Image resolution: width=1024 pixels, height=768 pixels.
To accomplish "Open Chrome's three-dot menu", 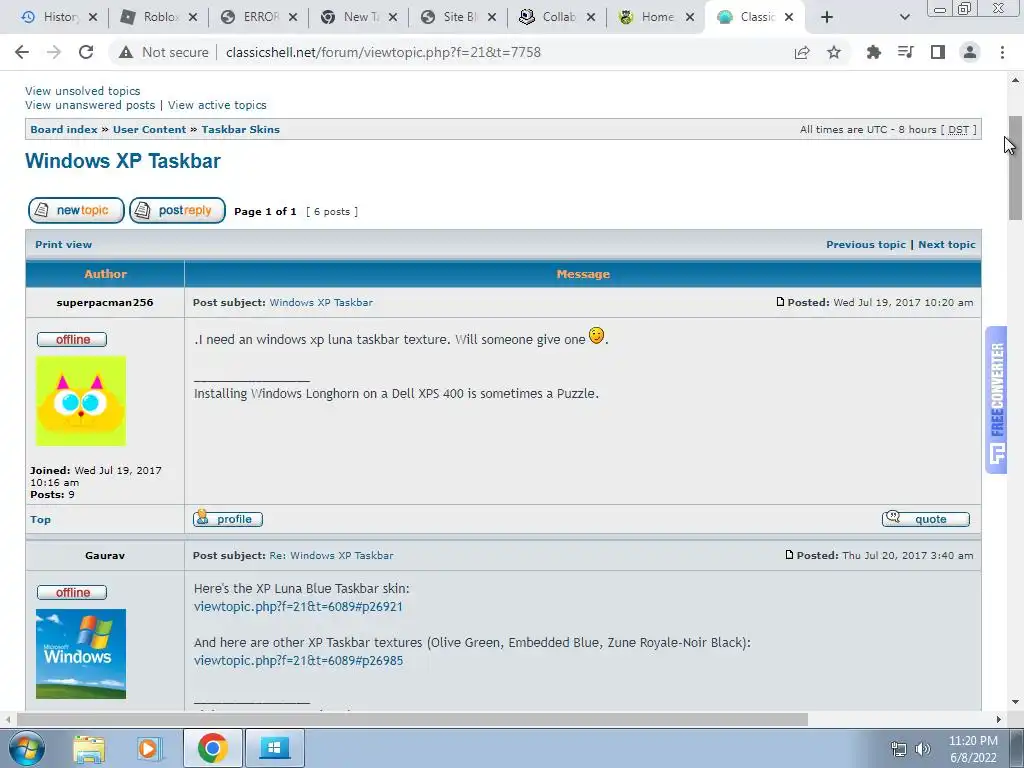I will click(1002, 52).
